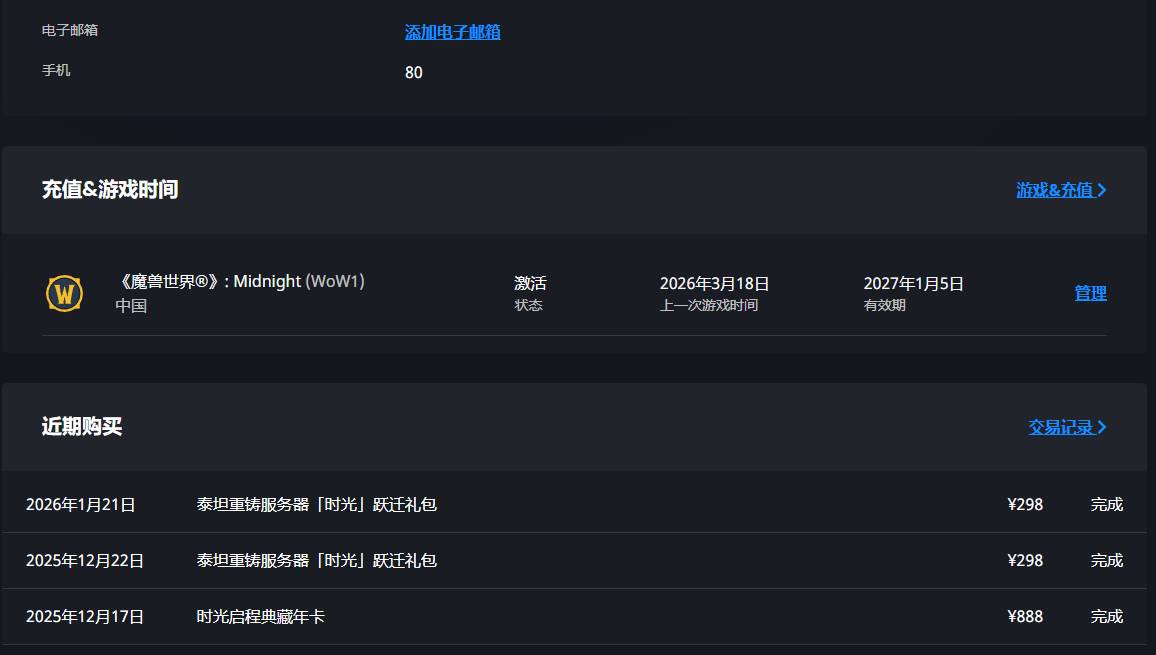Select the 魔兽世界 Midnight (WoW1) game title
This screenshot has height=655, width=1156.
click(x=240, y=282)
